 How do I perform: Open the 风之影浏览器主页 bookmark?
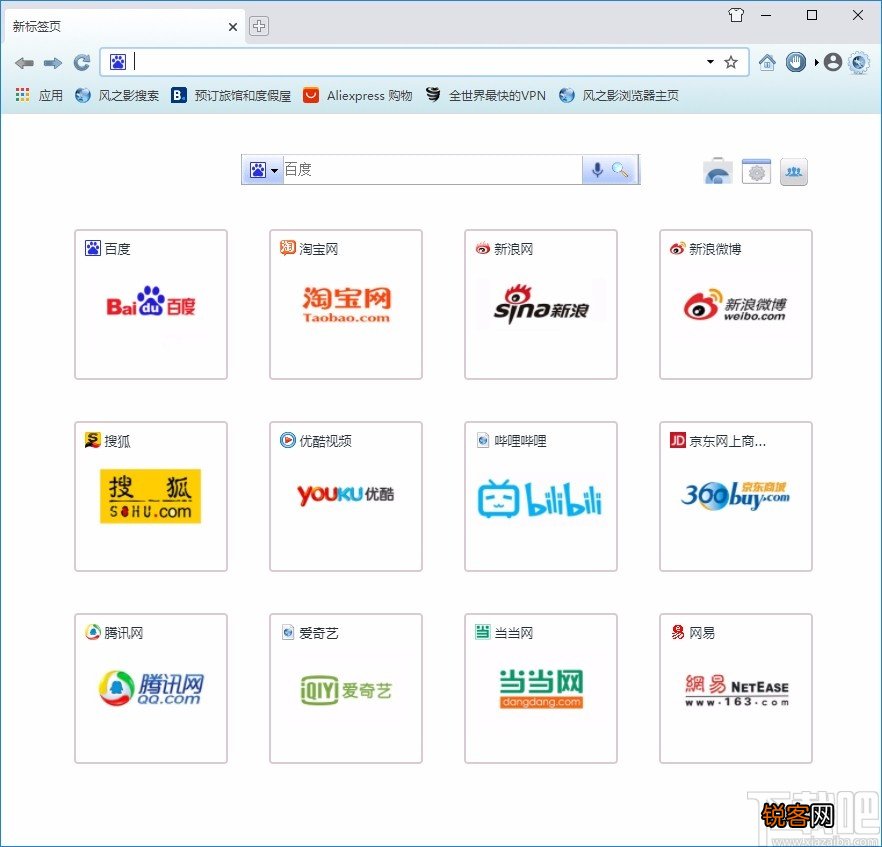click(619, 95)
